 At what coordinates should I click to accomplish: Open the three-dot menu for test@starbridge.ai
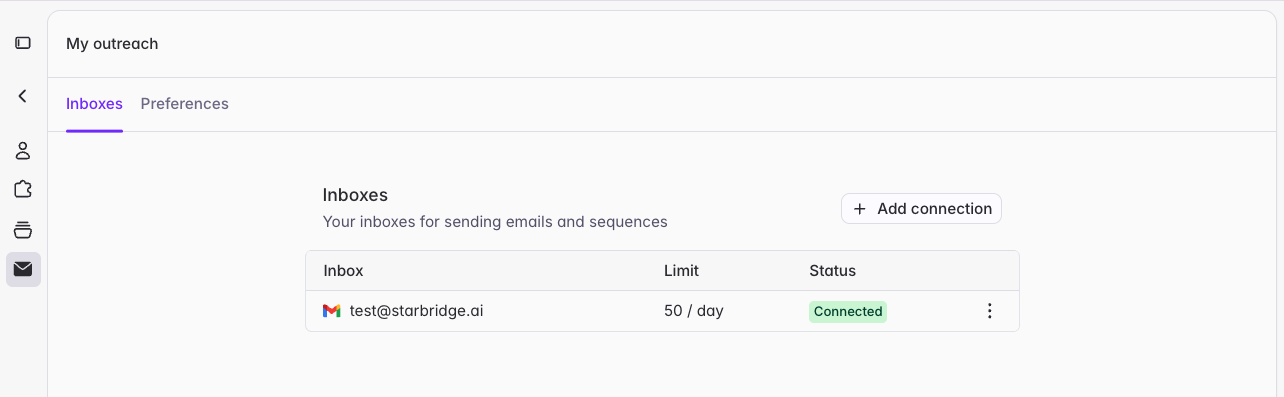(x=990, y=311)
